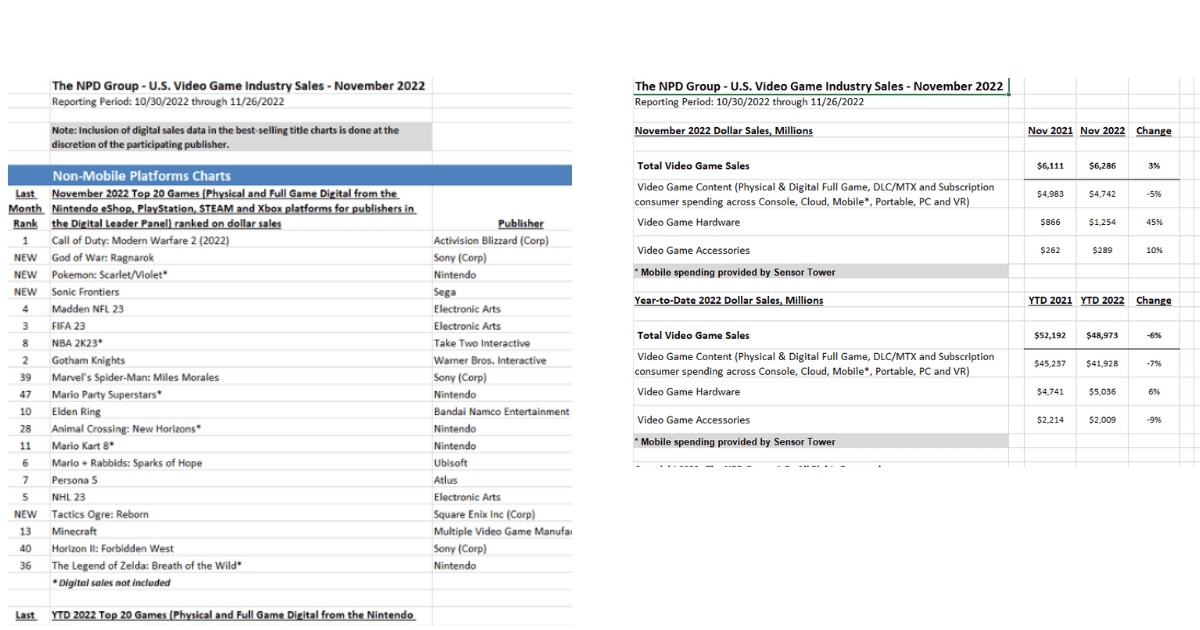Select the $1,254 hardware sales cell
Viewport: 1200px width, 630px height.
click(1102, 222)
